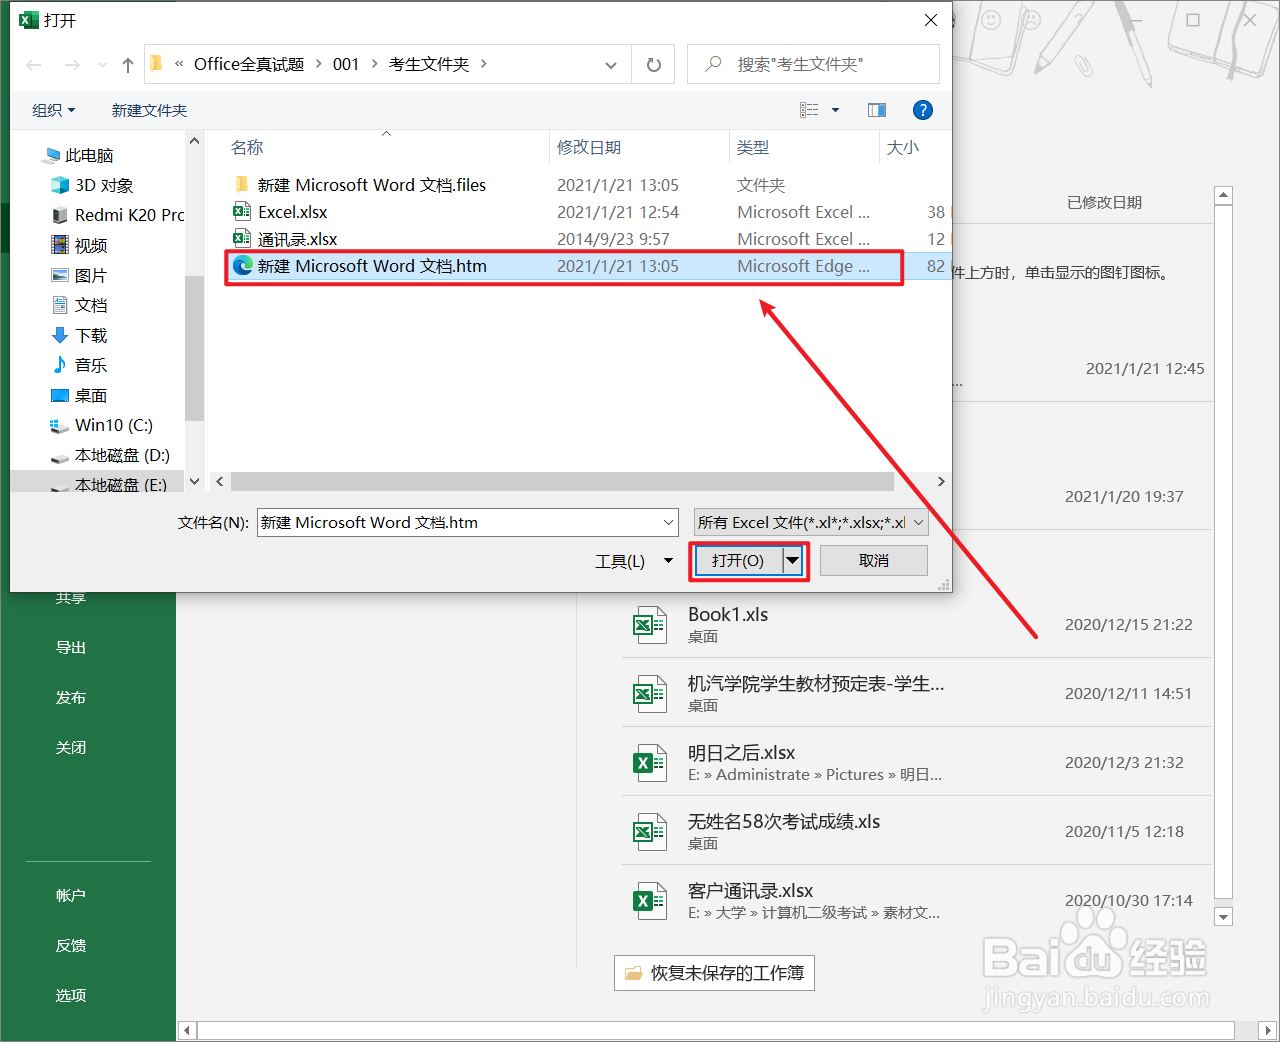Close the 打开 dialog

point(931,20)
